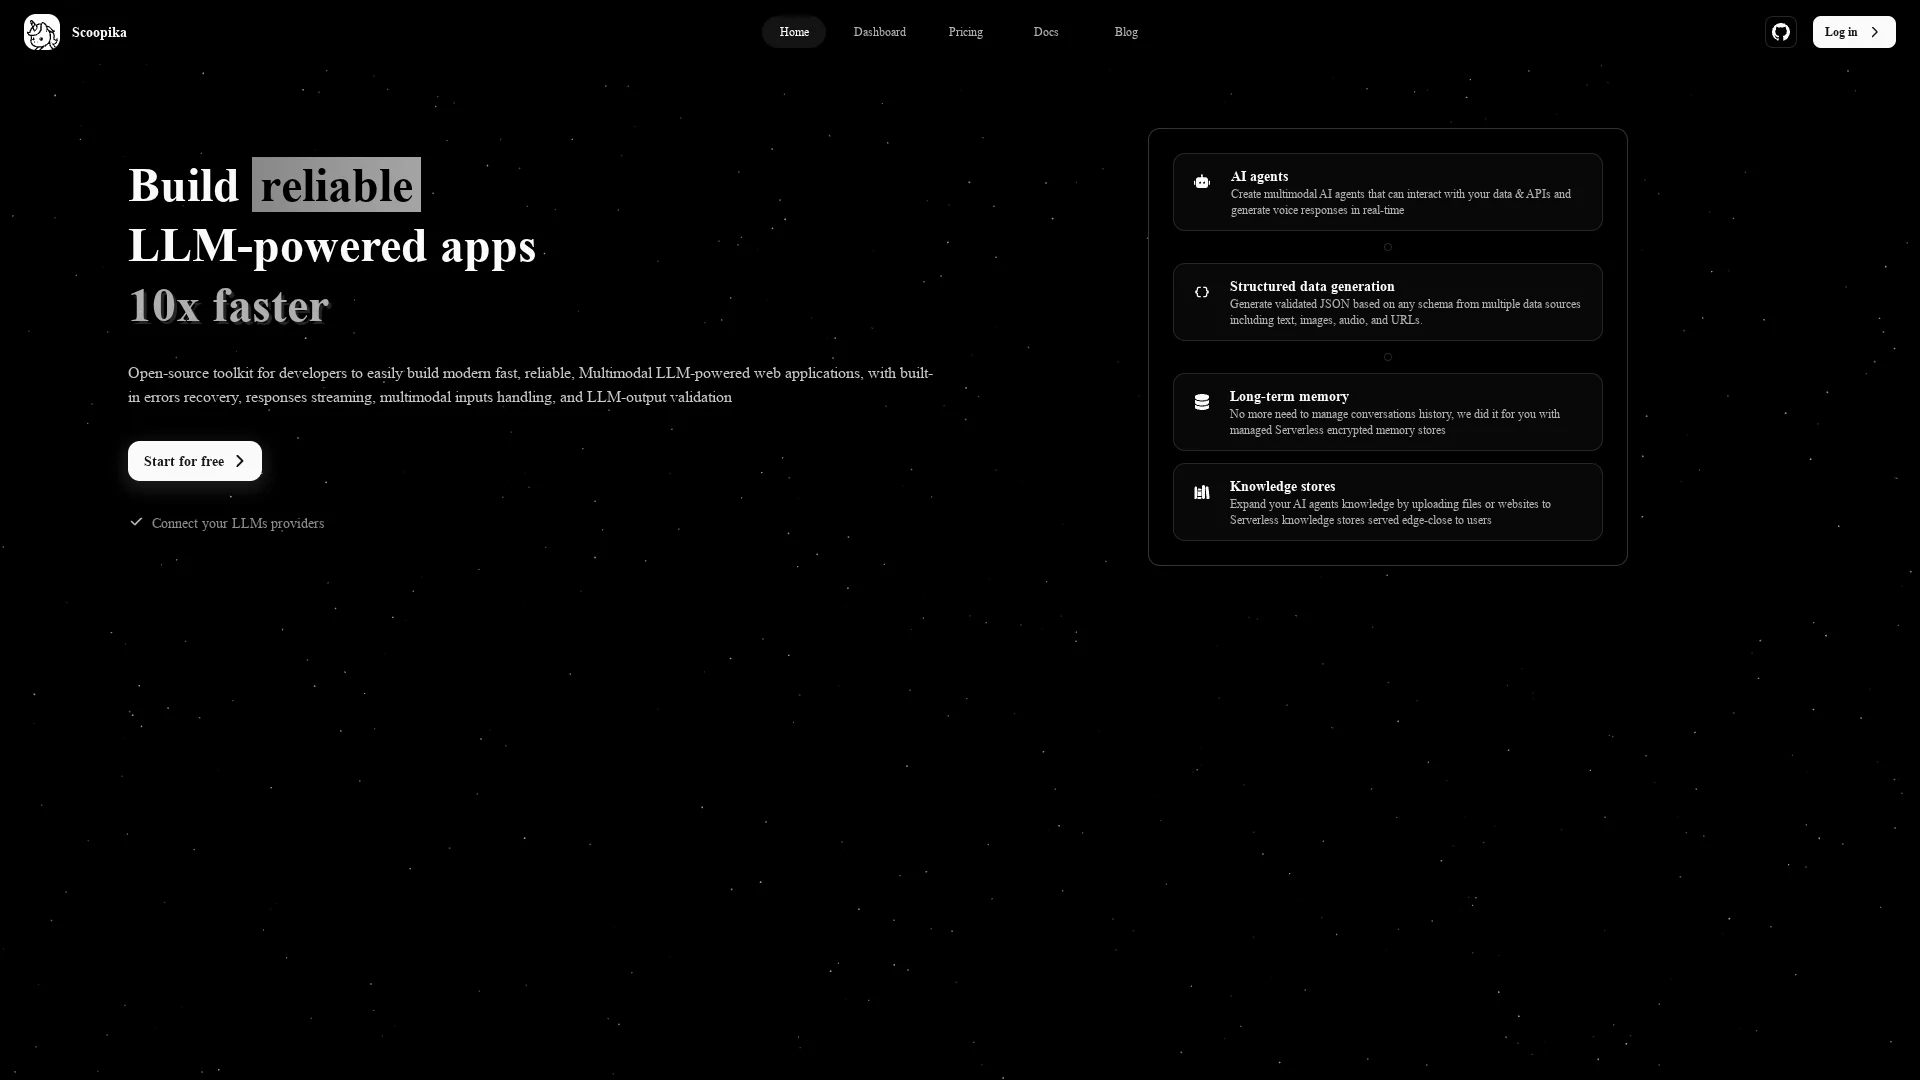Click the Knowledge stores heading
This screenshot has width=1920, height=1080.
1282,487
